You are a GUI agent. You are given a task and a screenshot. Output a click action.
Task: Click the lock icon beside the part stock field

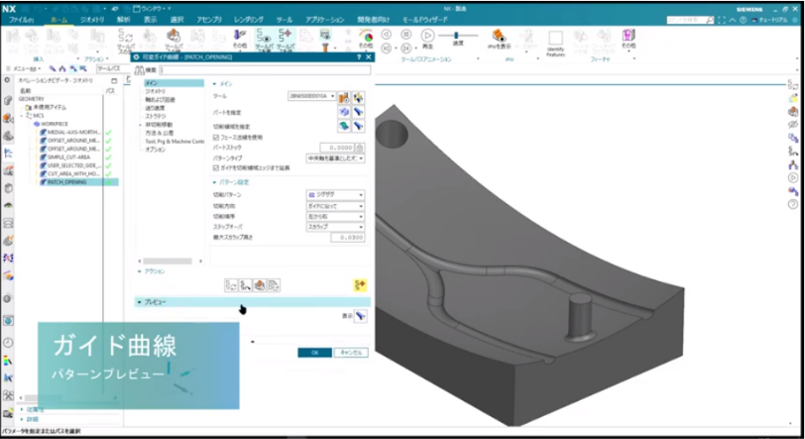coord(360,148)
